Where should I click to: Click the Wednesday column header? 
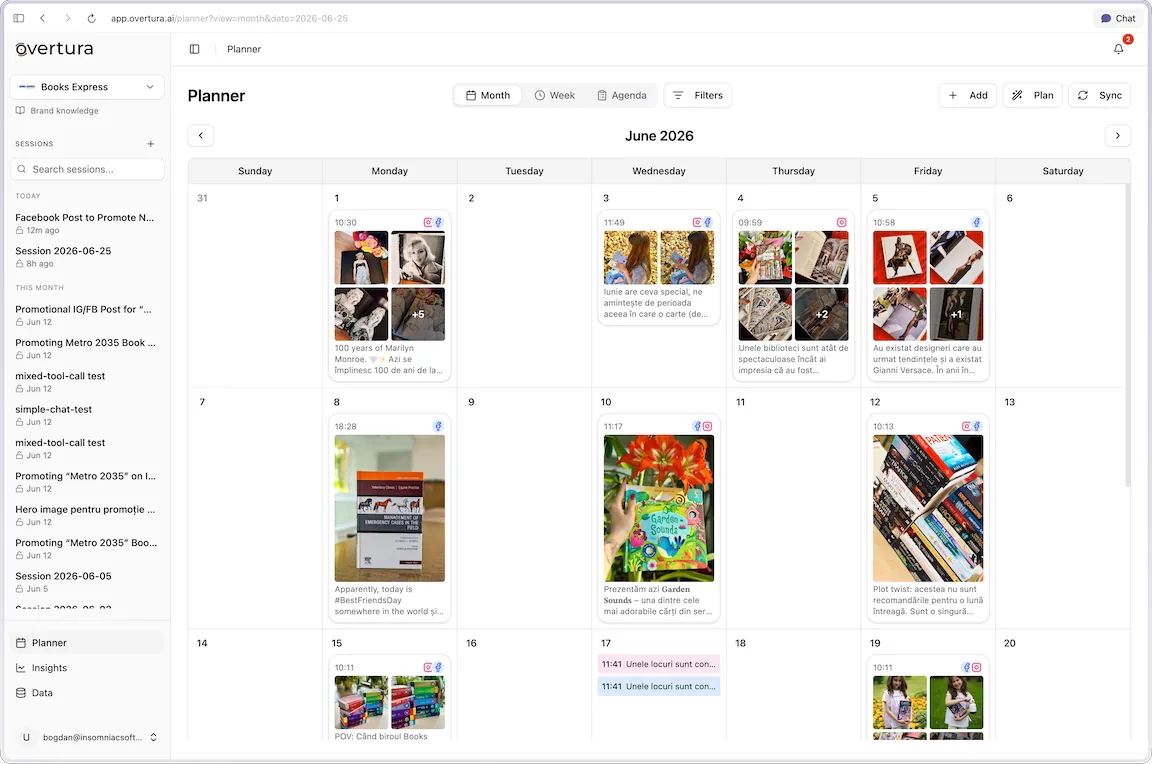click(659, 171)
